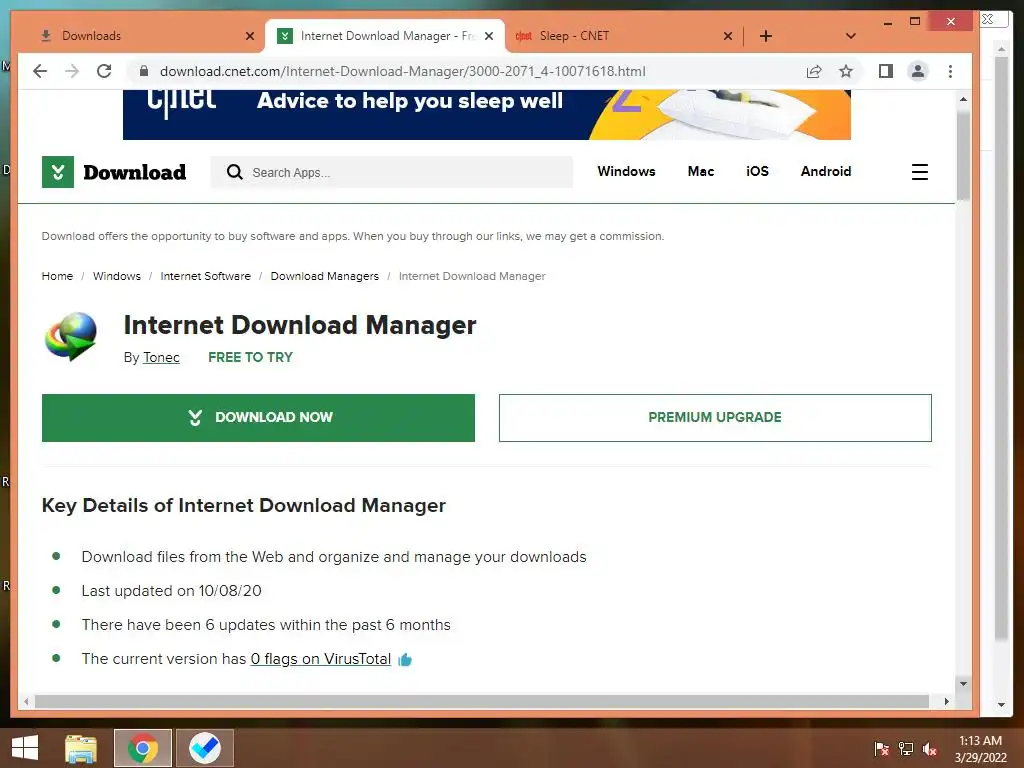This screenshot has height=768, width=1024.
Task: Click the muted volume tray icon
Action: click(x=930, y=749)
